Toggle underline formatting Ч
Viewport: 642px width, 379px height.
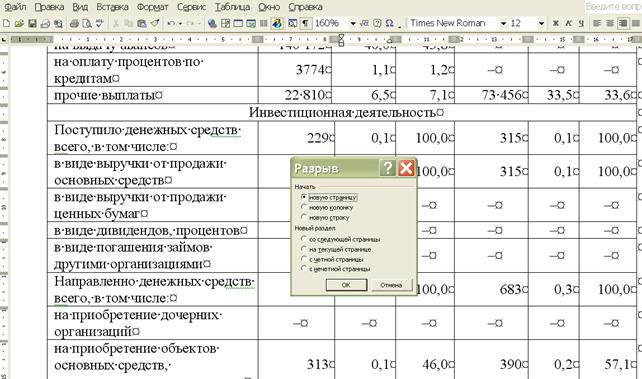[x=581, y=24]
